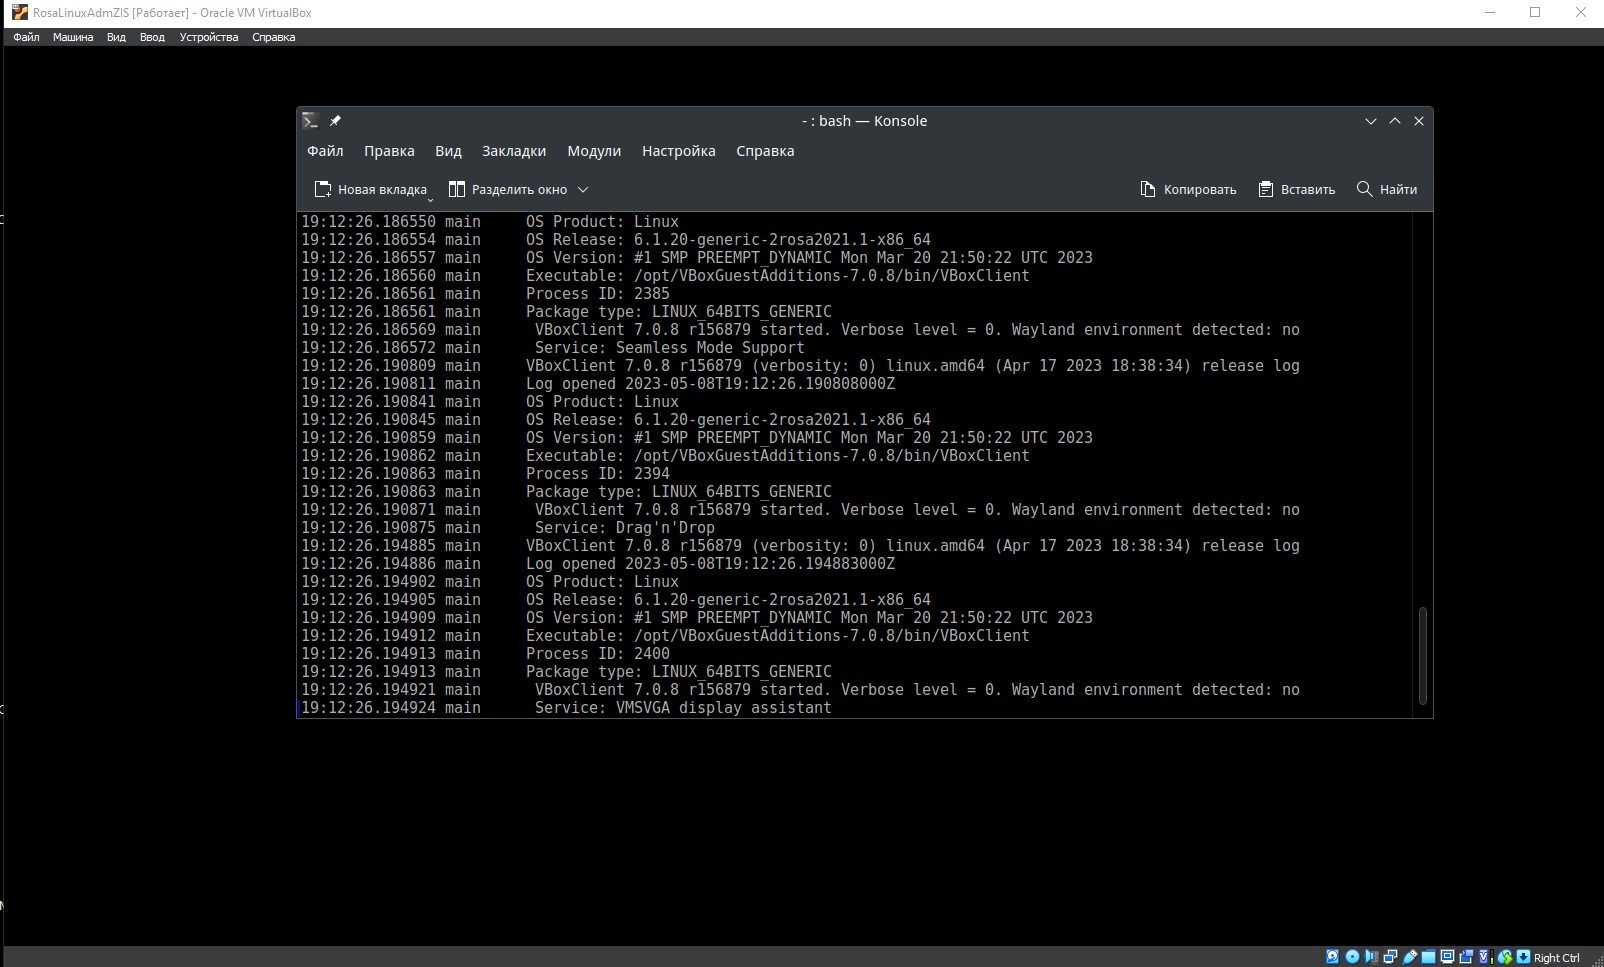Click the USB devices status icon
Viewport: 1604px width, 967px height.
pyautogui.click(x=1409, y=957)
